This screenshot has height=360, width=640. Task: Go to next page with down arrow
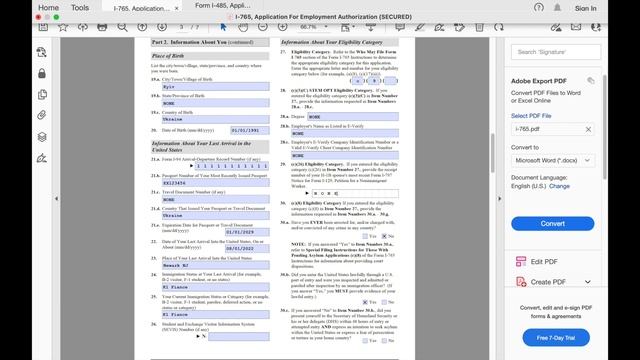(x=162, y=27)
